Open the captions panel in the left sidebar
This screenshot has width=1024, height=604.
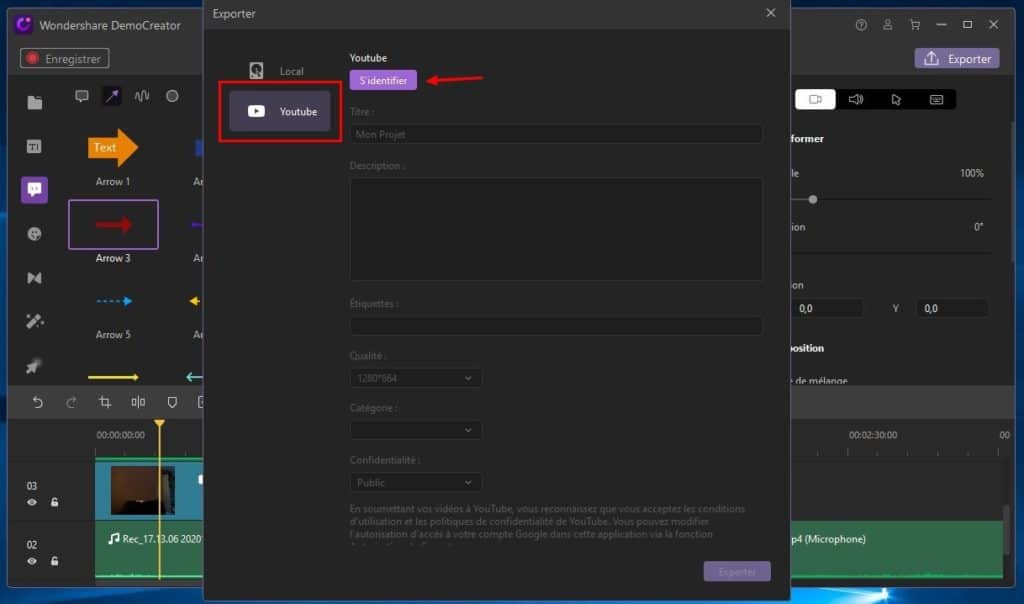35,146
